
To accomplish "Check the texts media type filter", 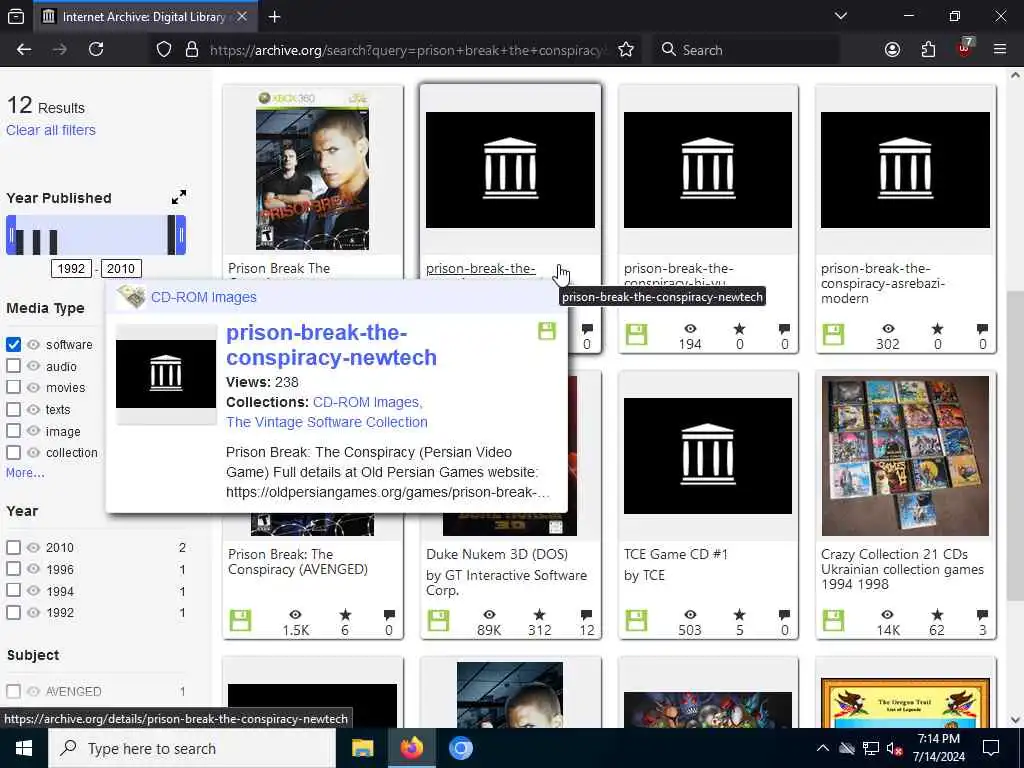I will (x=14, y=409).
